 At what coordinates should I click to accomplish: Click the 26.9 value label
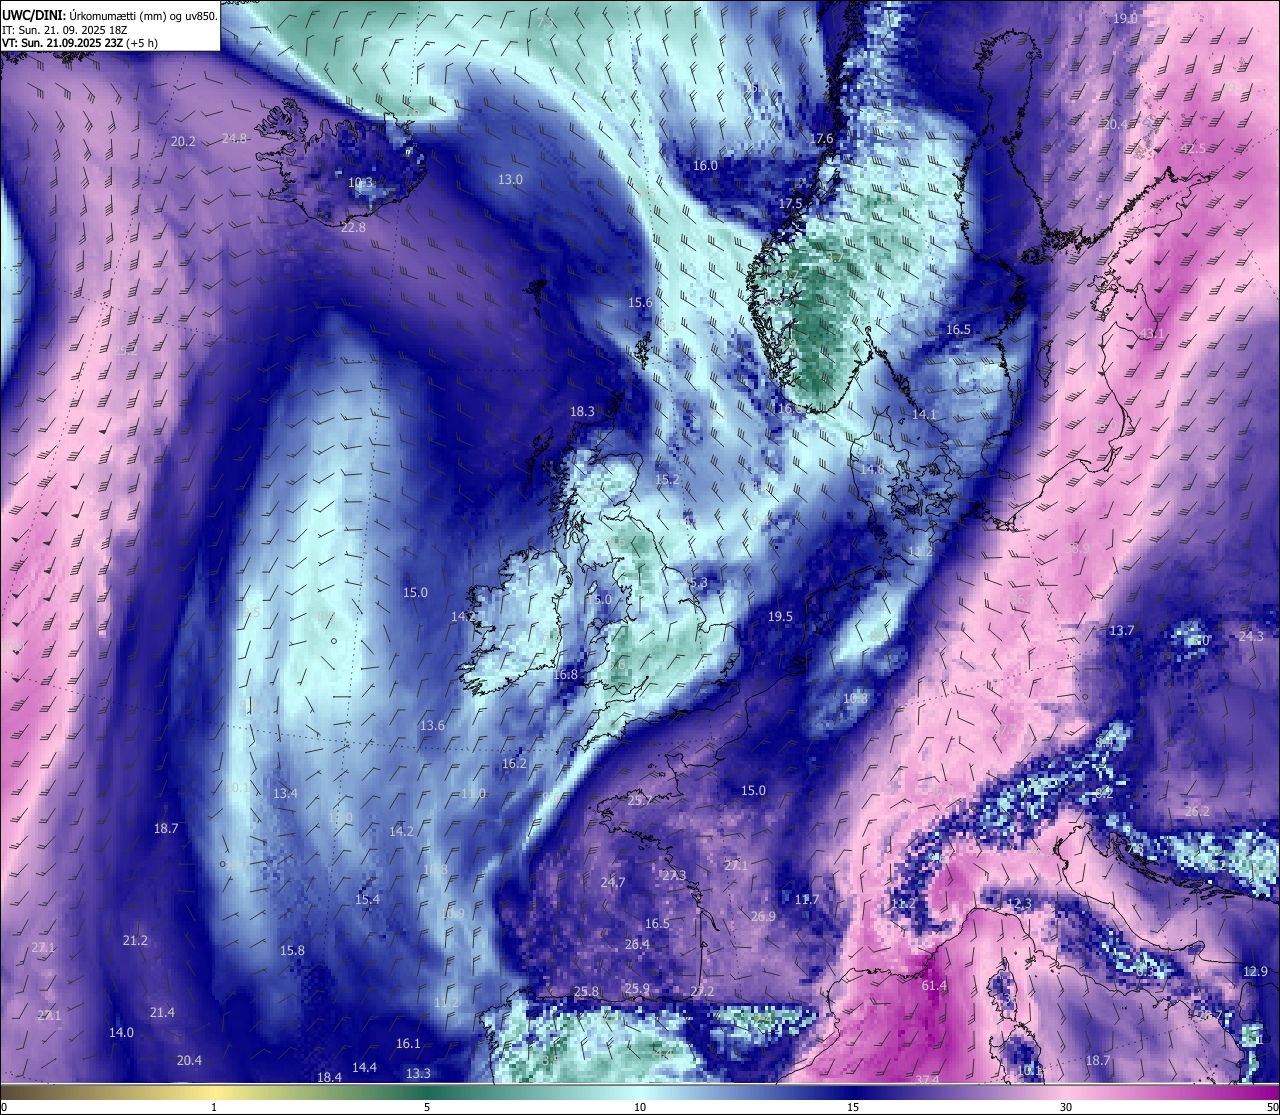[763, 916]
